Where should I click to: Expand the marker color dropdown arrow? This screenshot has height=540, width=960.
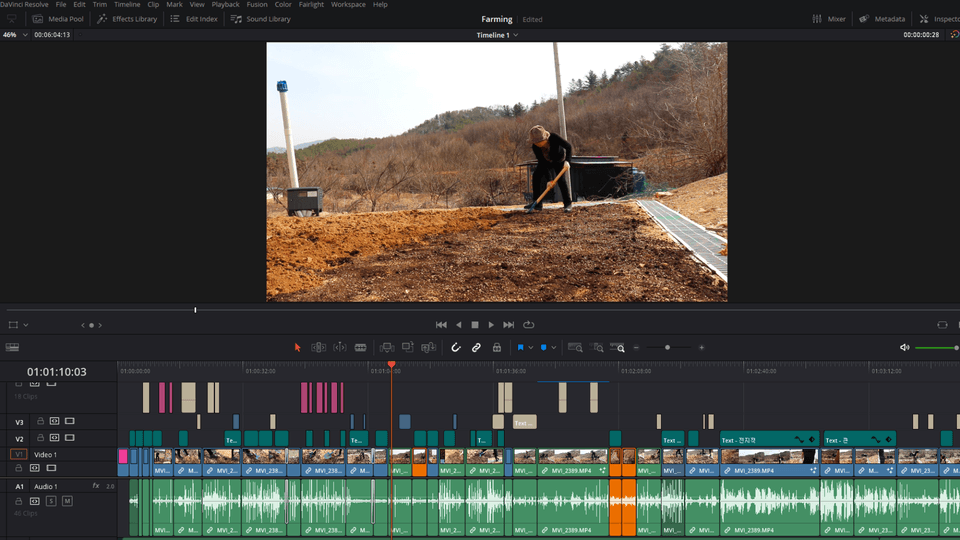[554, 347]
